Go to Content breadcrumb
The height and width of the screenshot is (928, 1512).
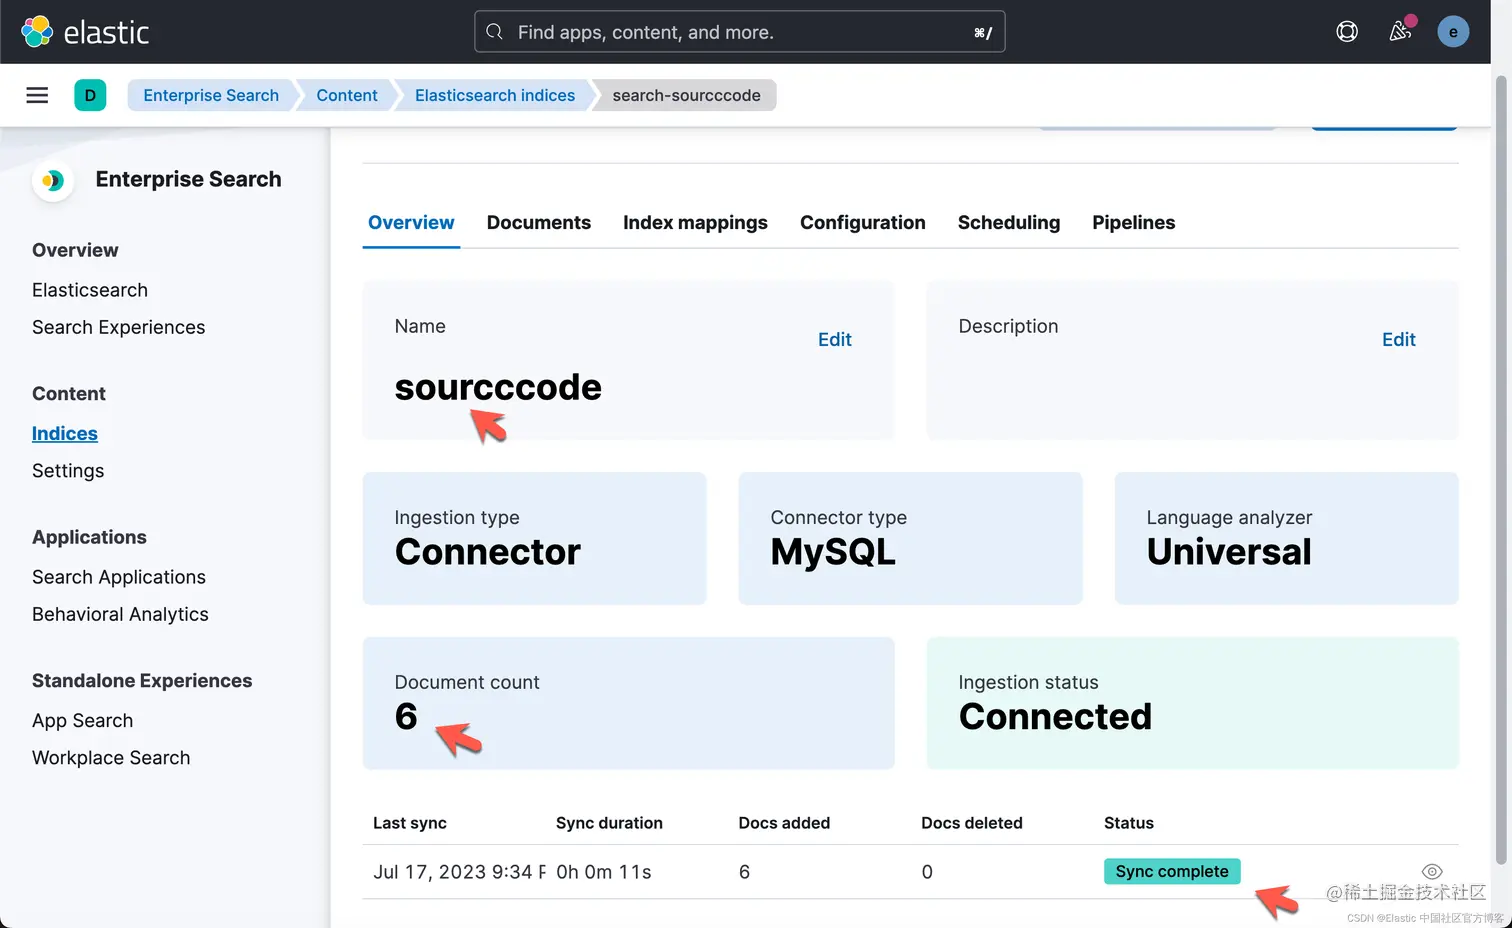(347, 95)
